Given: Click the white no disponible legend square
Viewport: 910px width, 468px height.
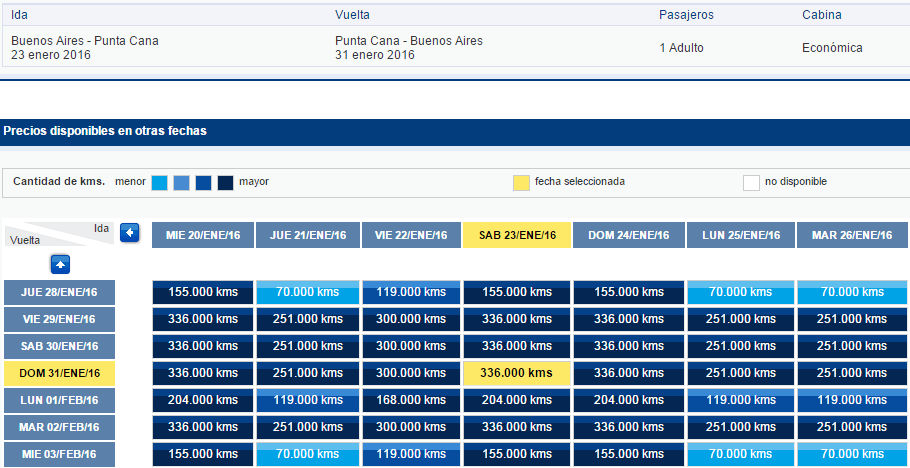Looking at the screenshot, I should click(751, 182).
